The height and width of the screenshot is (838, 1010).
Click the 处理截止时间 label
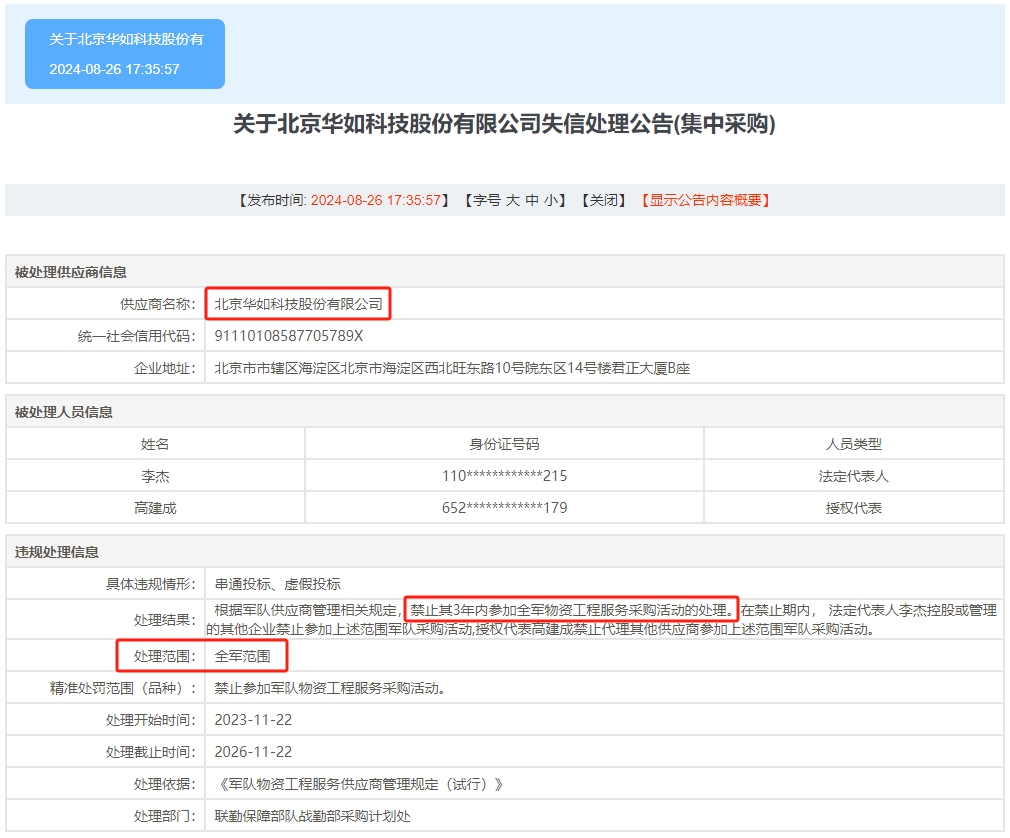150,752
